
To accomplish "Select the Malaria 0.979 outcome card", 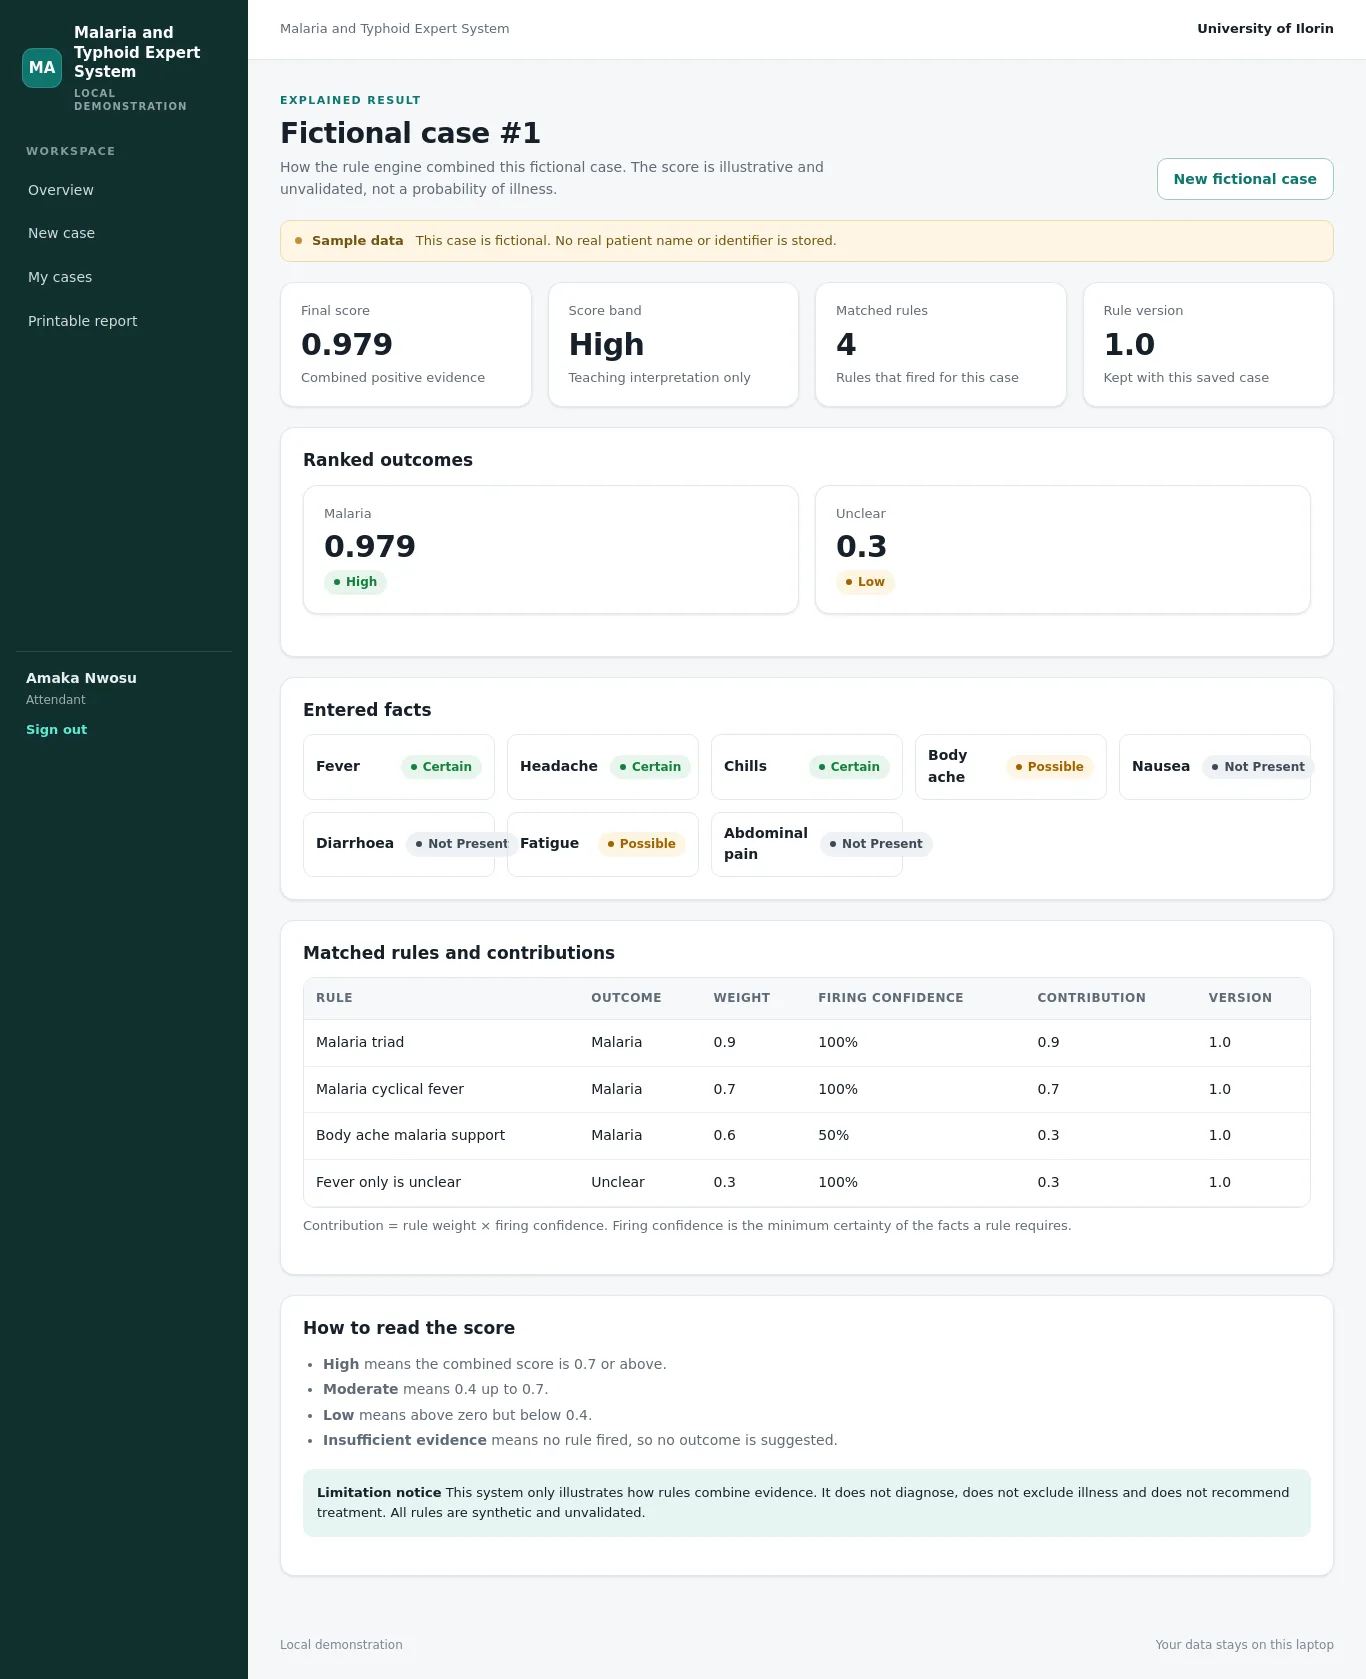I will (551, 550).
